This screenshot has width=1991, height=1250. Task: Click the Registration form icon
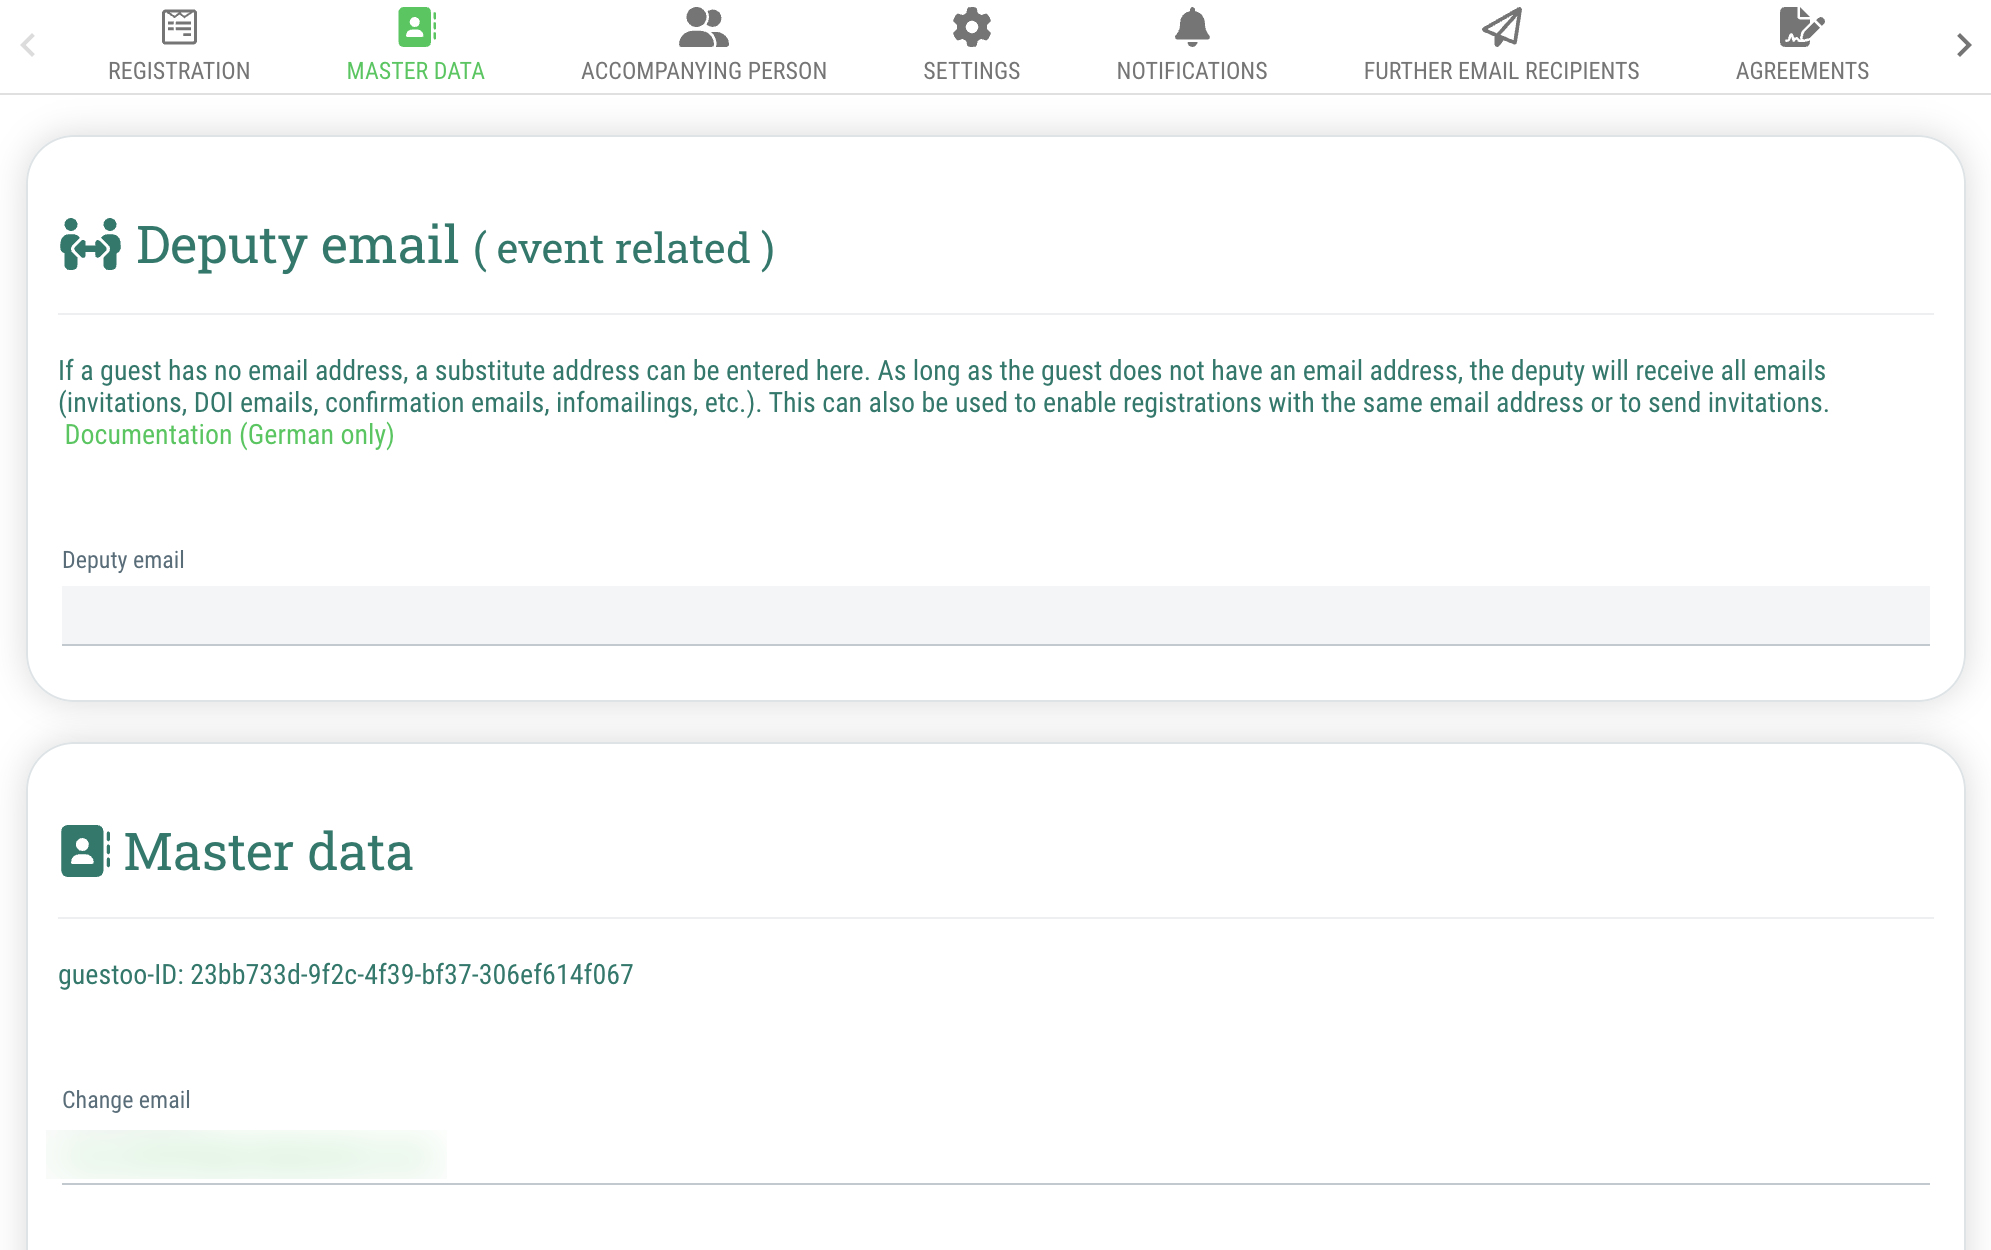pos(179,27)
